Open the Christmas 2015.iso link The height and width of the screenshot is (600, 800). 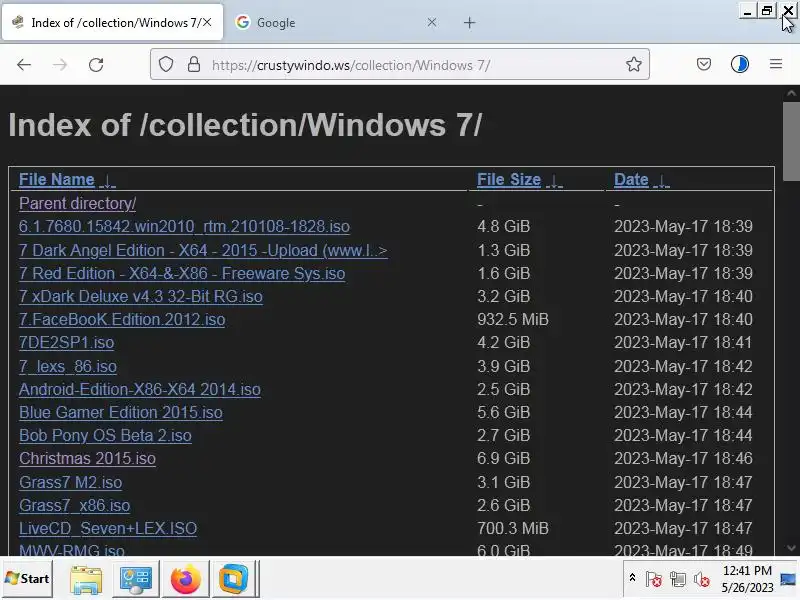pyautogui.click(x=87, y=458)
